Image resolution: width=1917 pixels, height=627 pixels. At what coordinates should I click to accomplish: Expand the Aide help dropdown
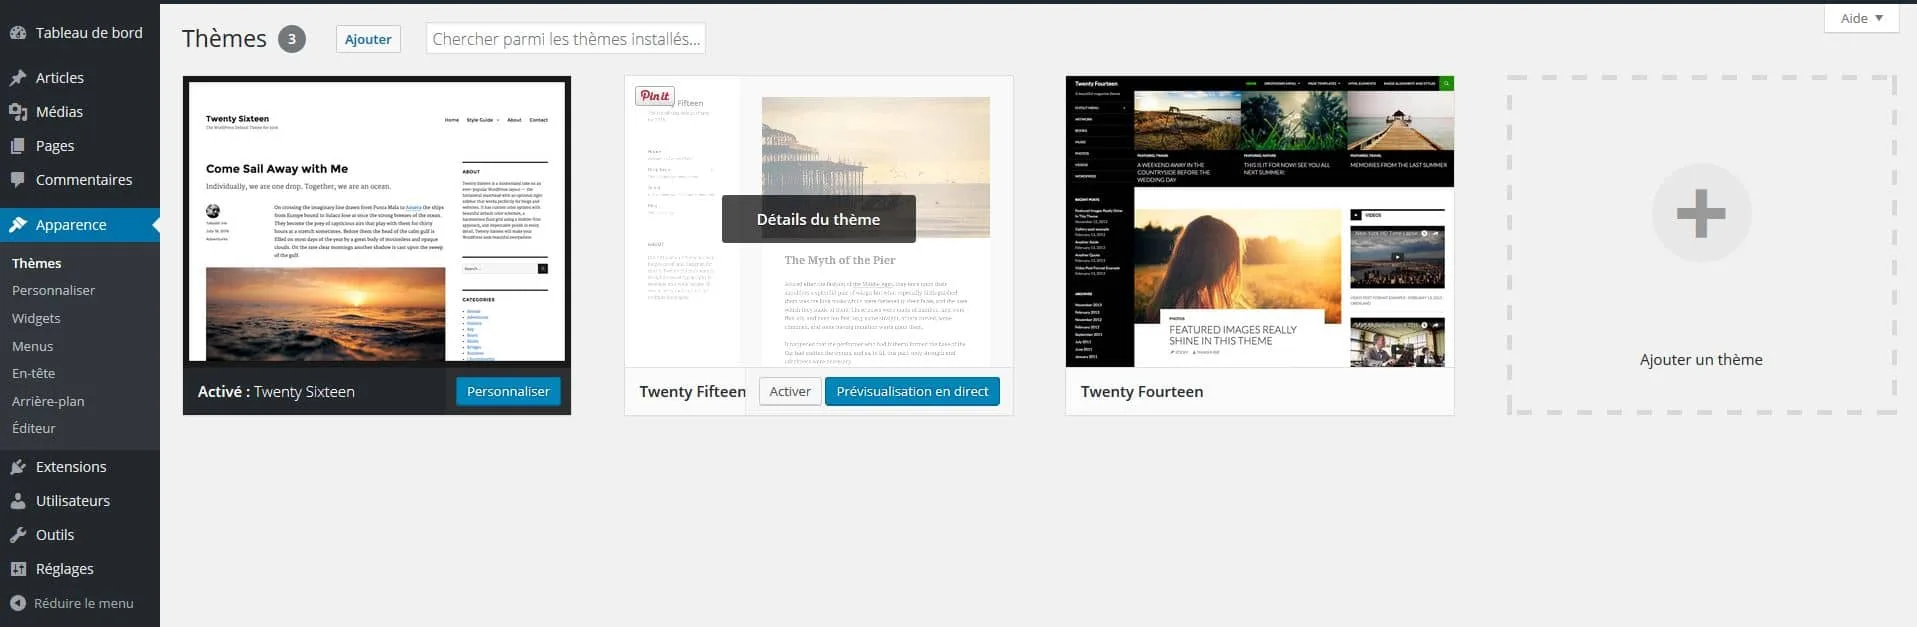[x=1862, y=18]
